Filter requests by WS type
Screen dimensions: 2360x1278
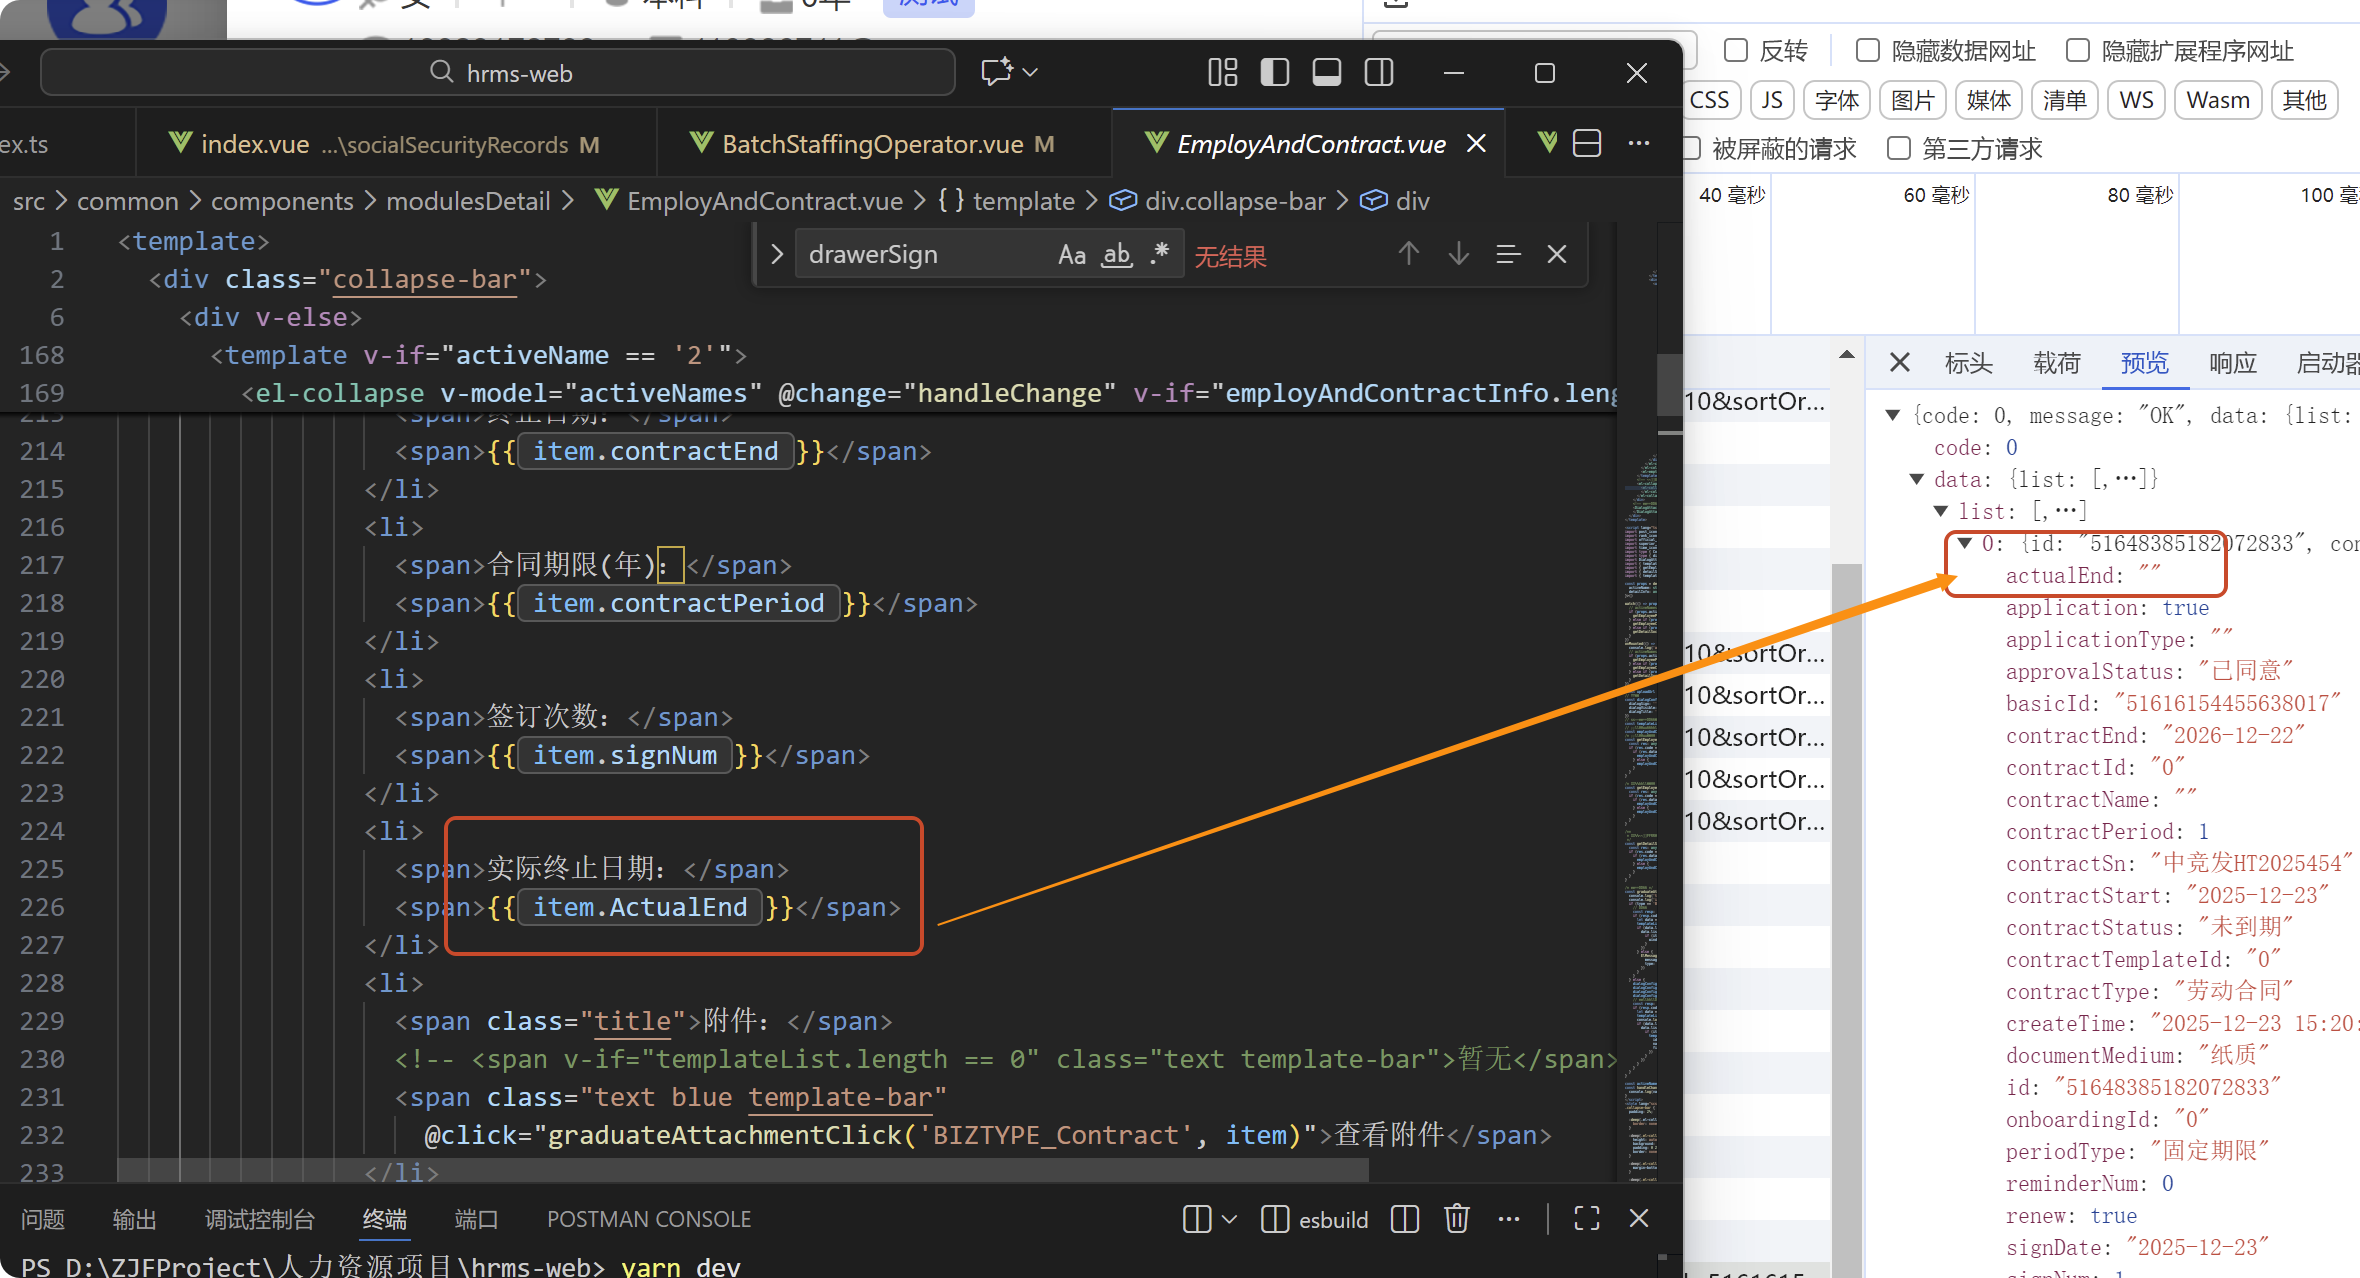pos(2136,100)
